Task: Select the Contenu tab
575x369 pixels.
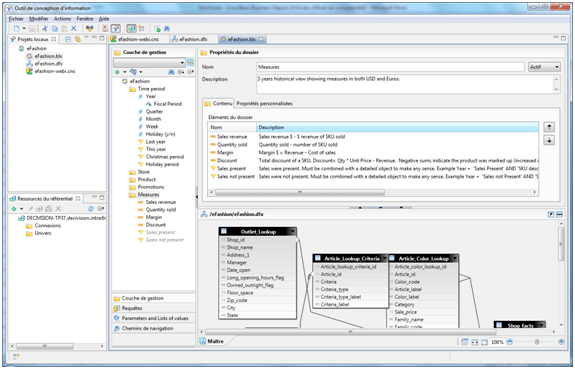Action: pos(218,103)
